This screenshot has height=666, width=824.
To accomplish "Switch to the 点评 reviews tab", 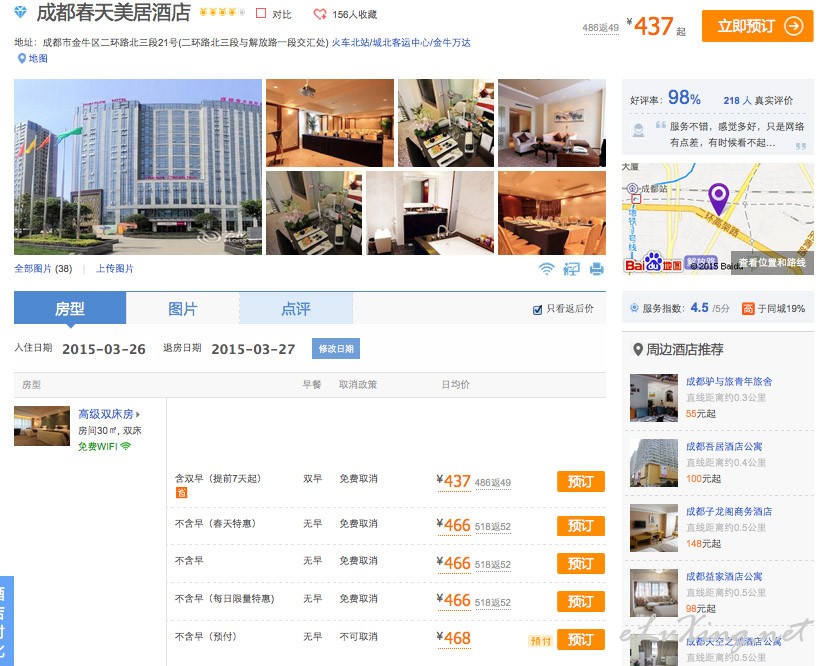I will (x=295, y=309).
